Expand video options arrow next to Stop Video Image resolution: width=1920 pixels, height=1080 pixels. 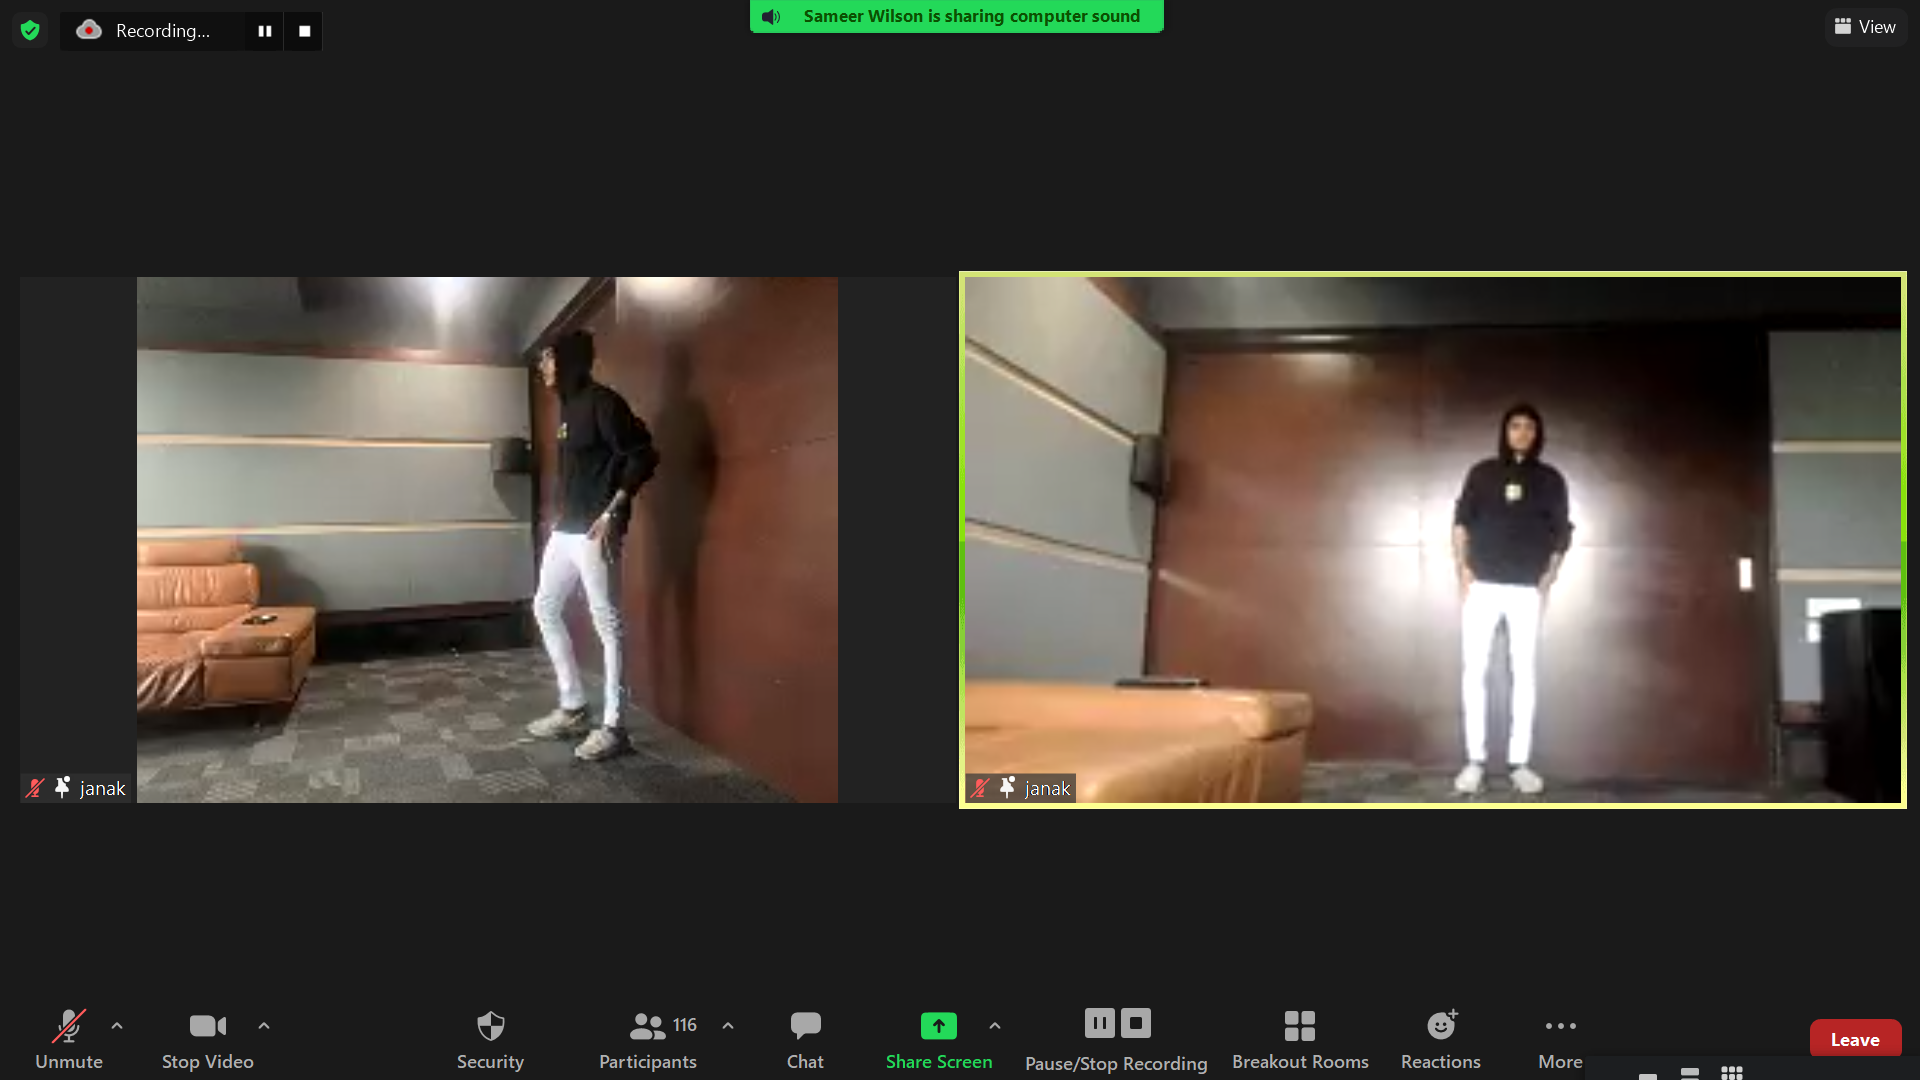tap(264, 1026)
